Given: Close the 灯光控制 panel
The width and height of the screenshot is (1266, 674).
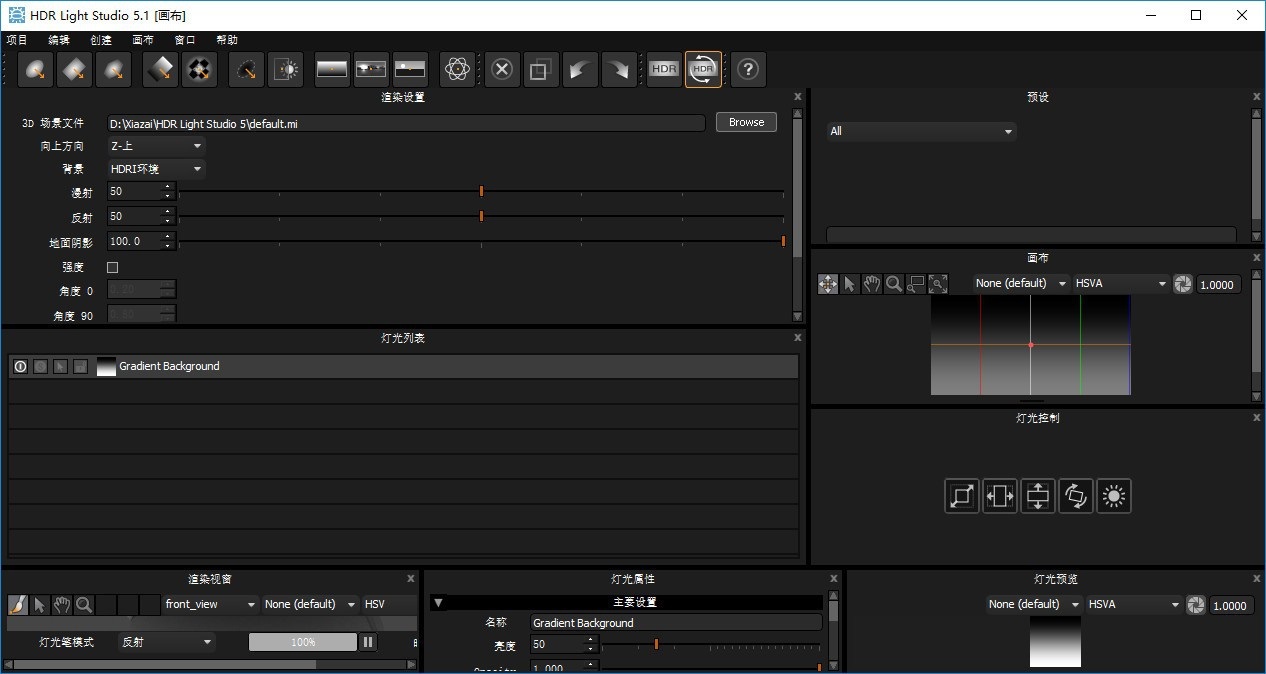Looking at the screenshot, I should click(x=1257, y=418).
